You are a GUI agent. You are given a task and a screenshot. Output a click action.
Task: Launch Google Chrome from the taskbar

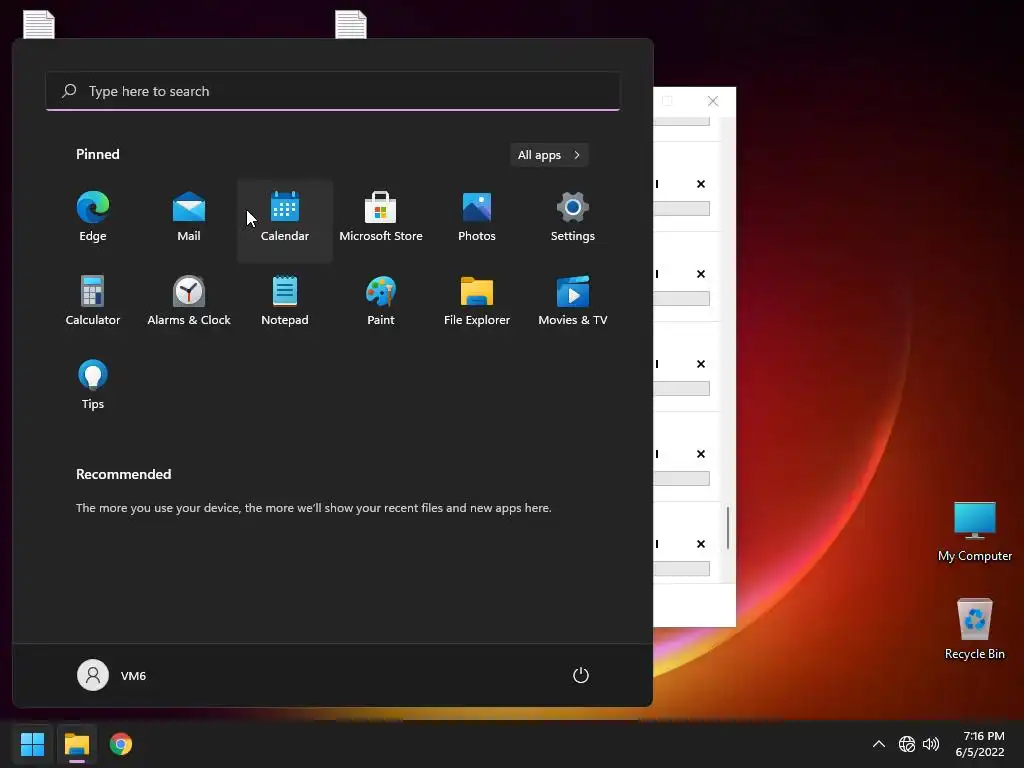(x=121, y=744)
